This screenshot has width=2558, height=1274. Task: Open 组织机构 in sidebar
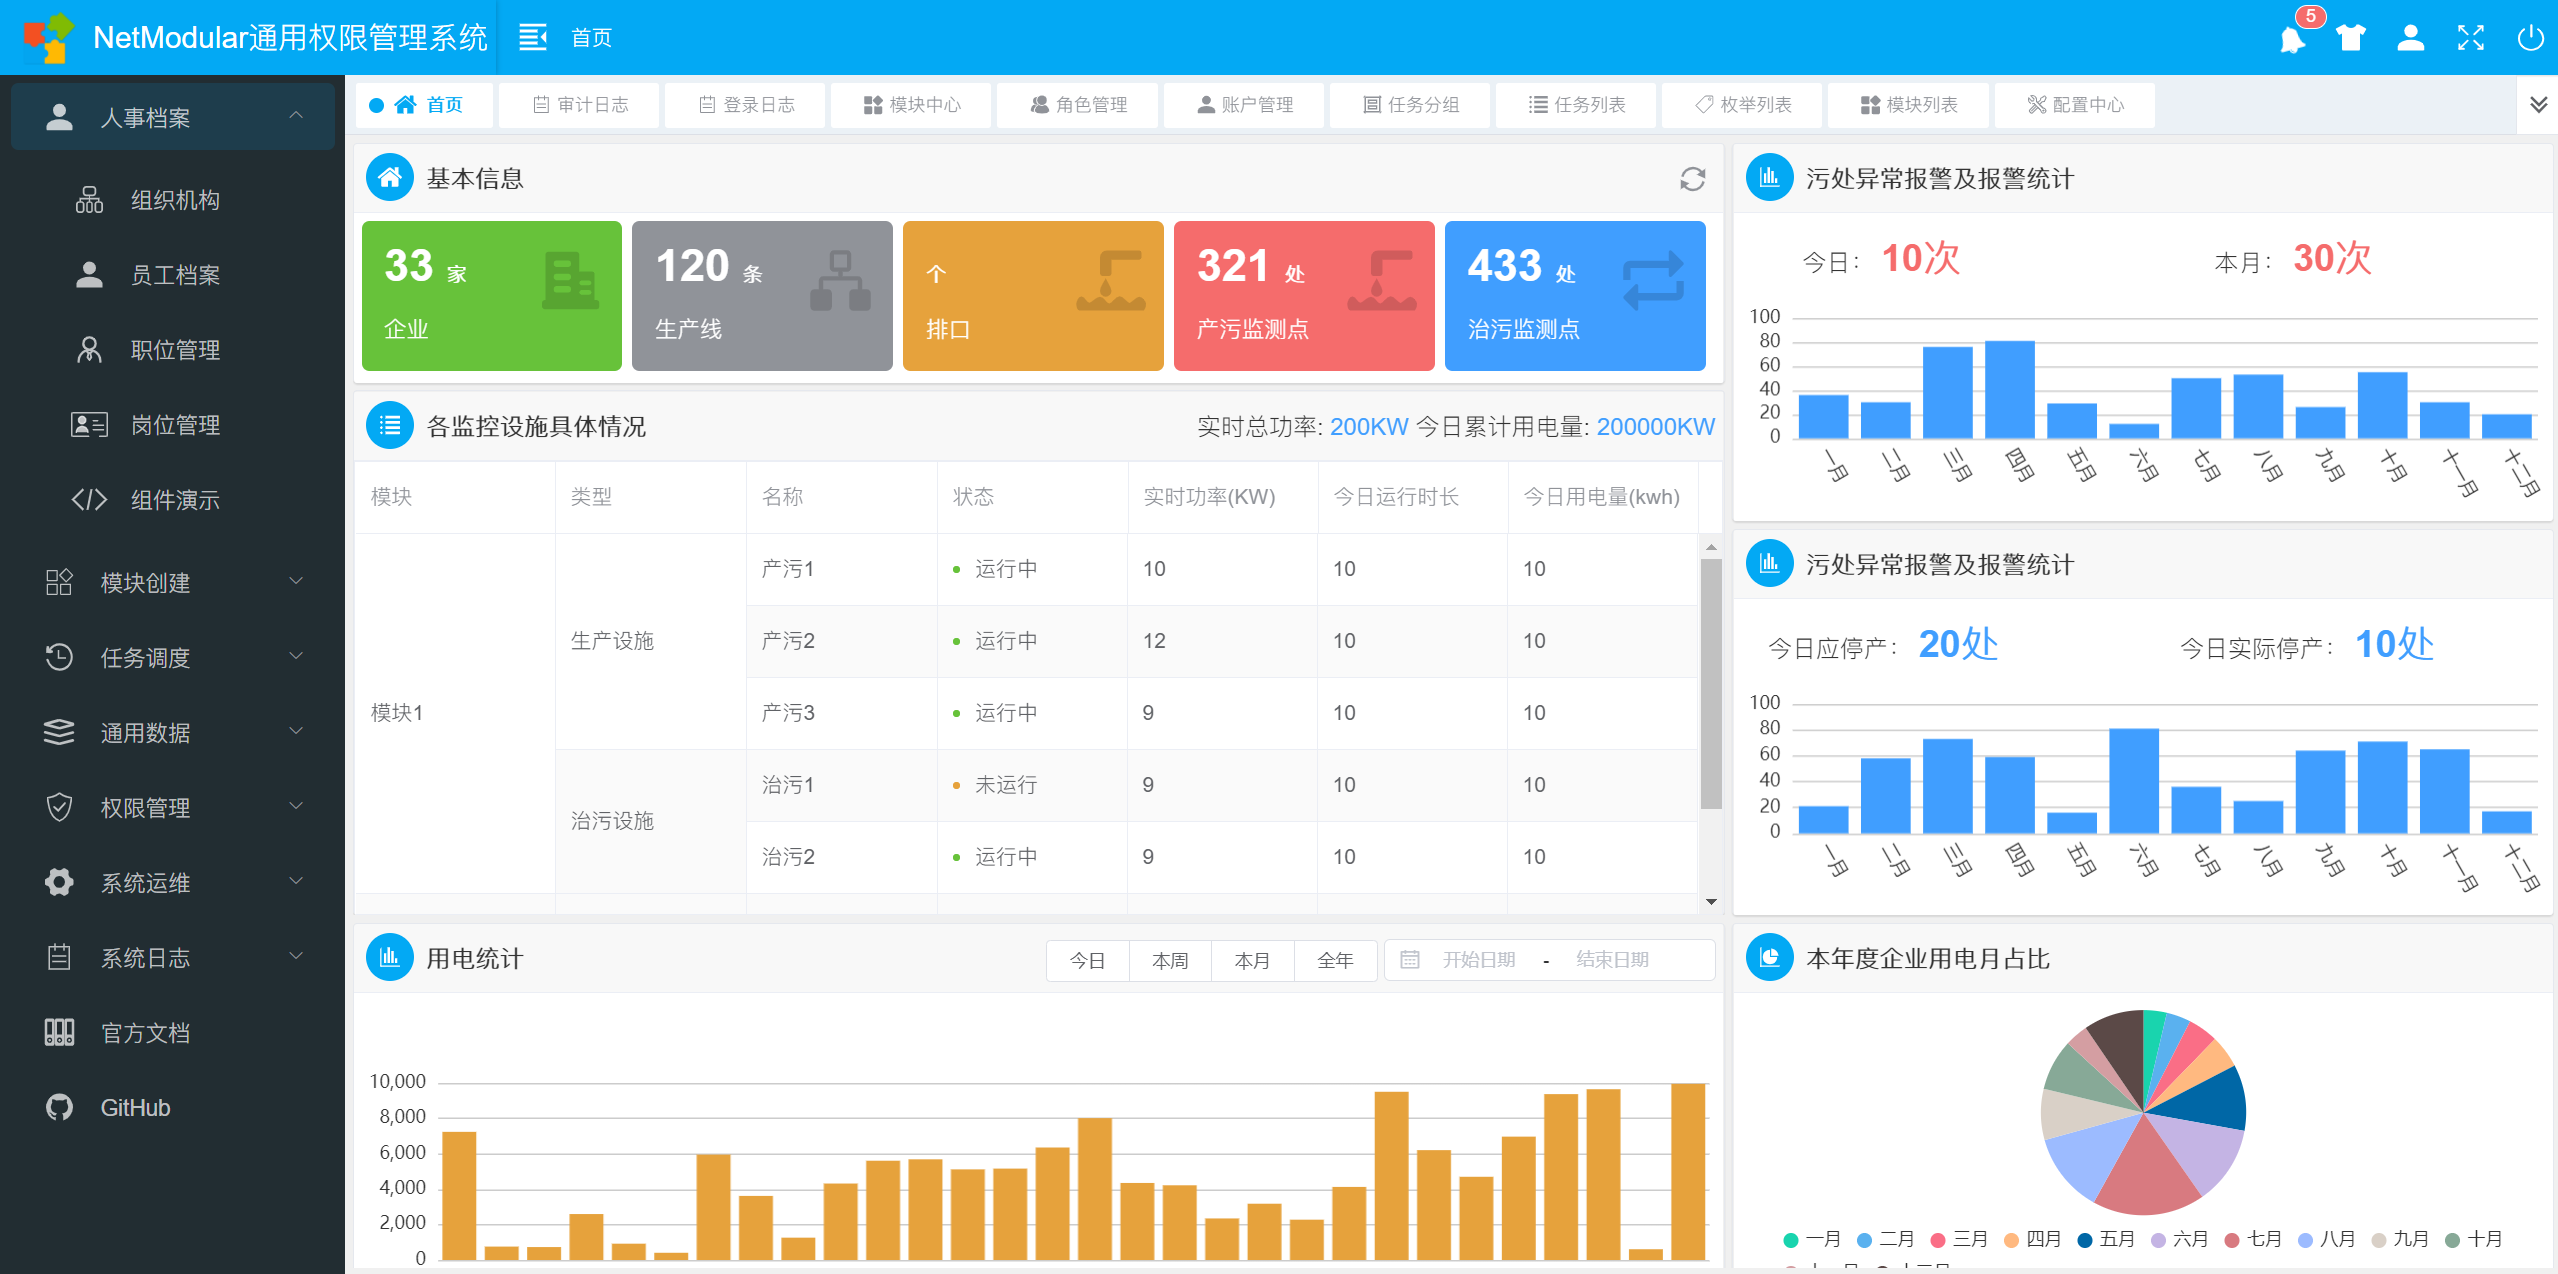pyautogui.click(x=175, y=200)
